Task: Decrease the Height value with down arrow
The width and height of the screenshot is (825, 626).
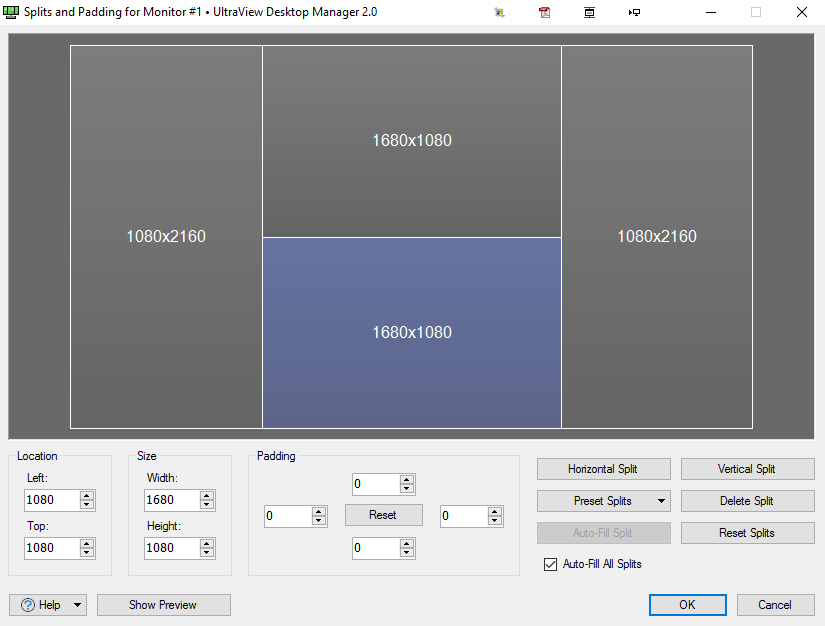Action: coord(207,552)
